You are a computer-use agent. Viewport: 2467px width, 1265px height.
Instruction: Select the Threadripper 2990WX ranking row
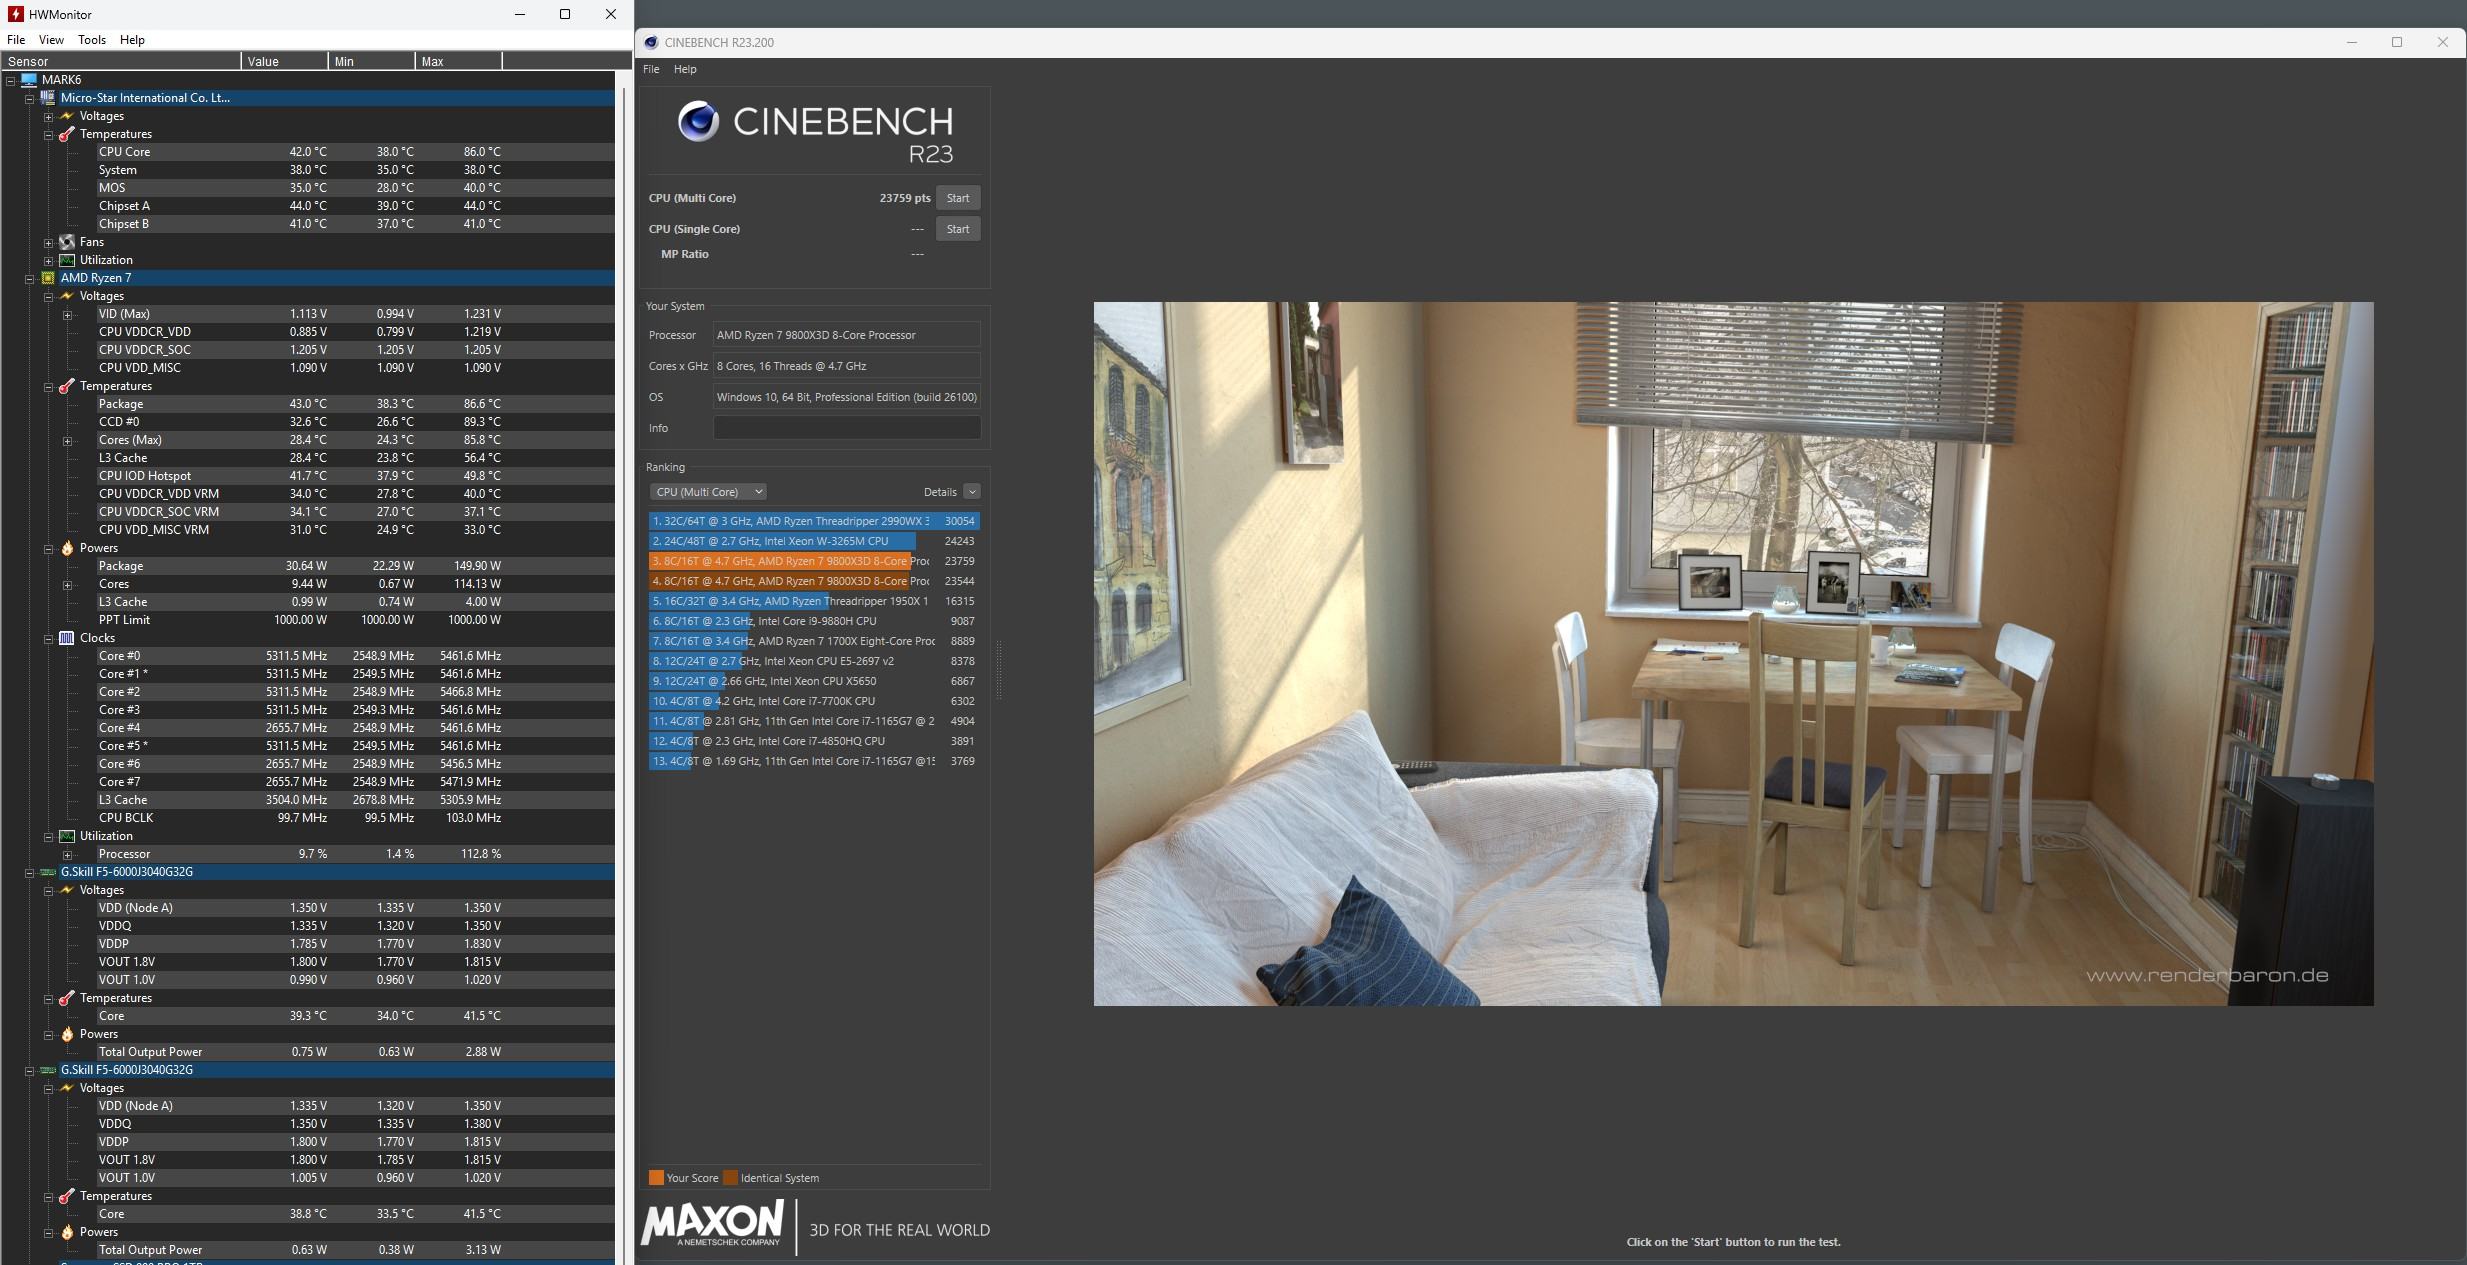pyautogui.click(x=814, y=521)
